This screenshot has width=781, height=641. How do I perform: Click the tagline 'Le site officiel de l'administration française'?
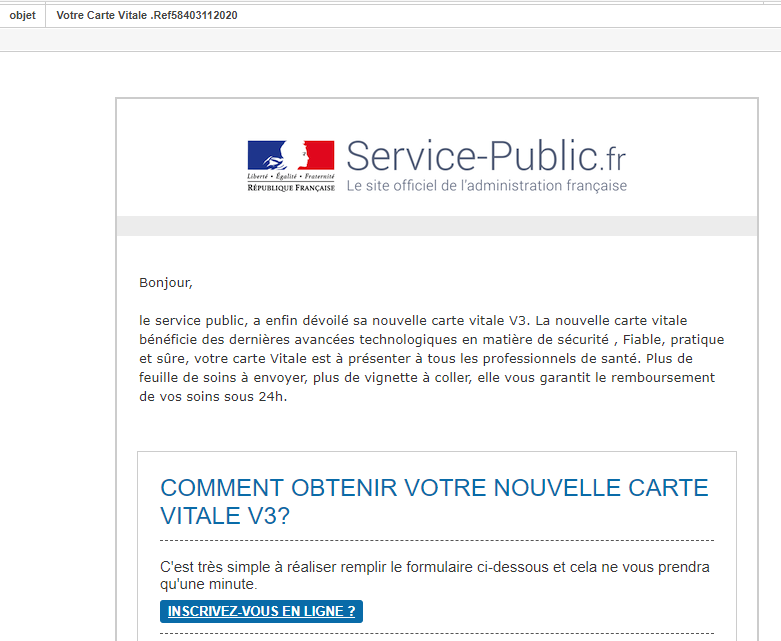coord(487,186)
